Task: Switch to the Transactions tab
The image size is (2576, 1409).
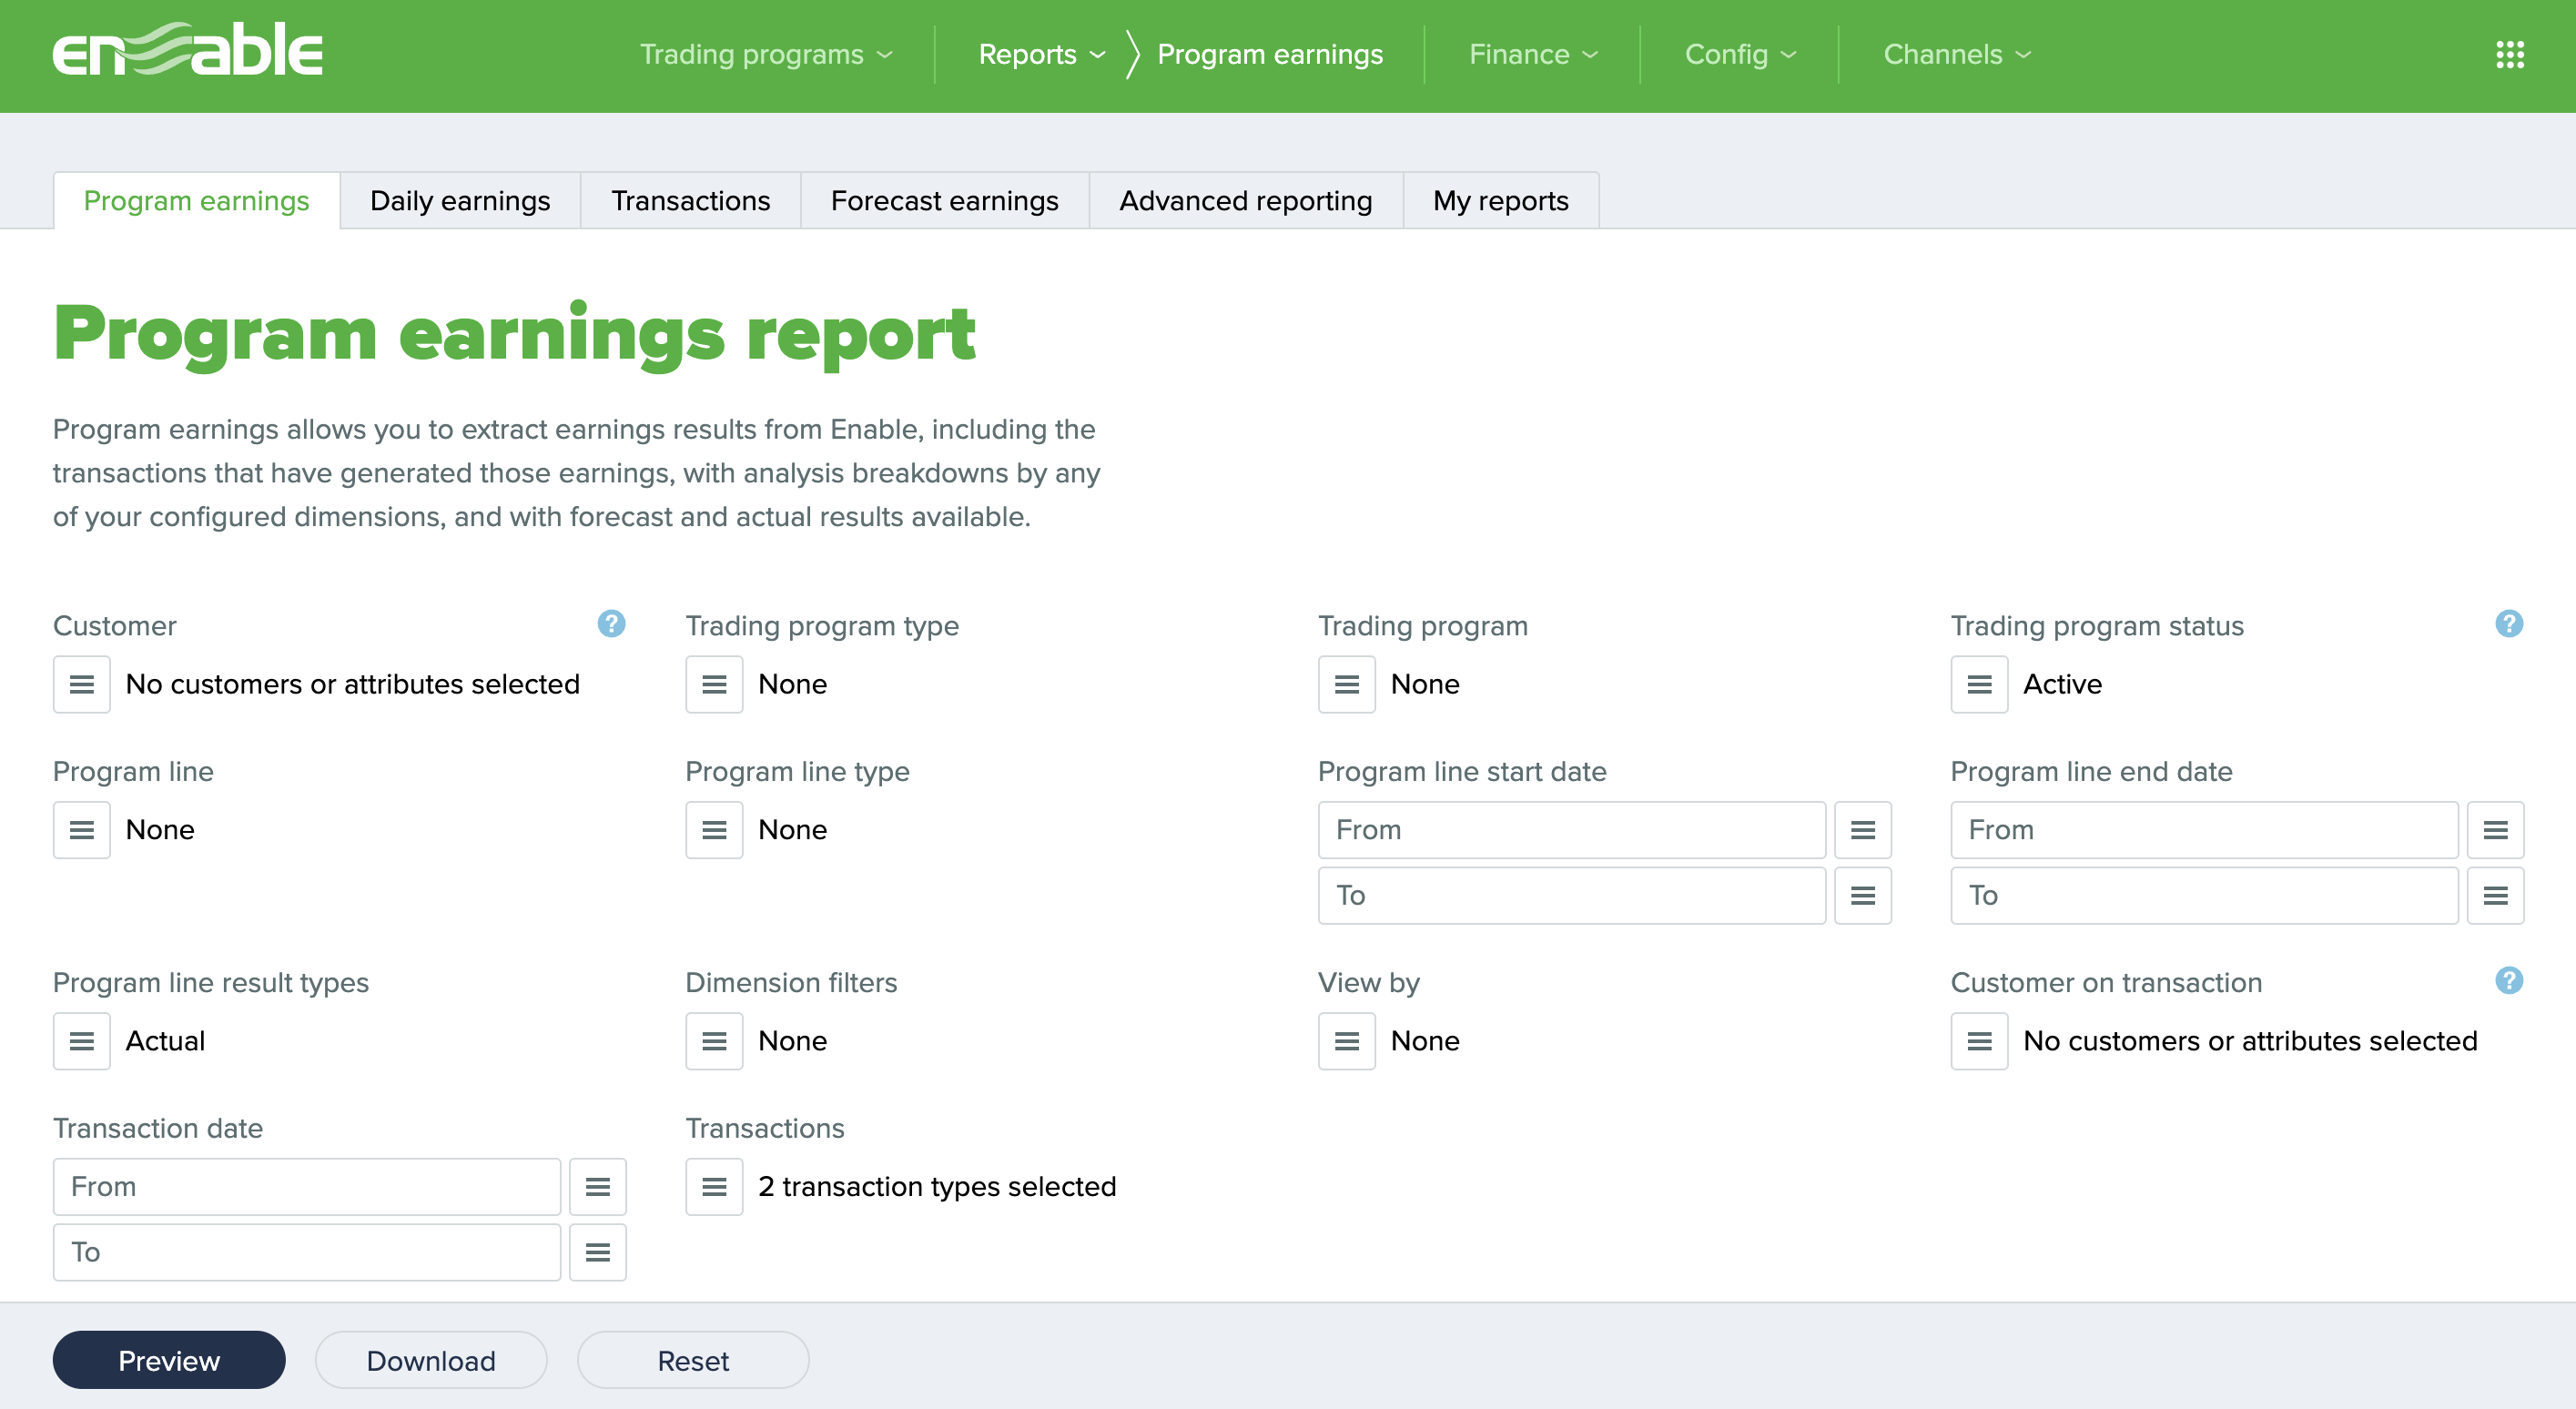Action: [x=690, y=201]
